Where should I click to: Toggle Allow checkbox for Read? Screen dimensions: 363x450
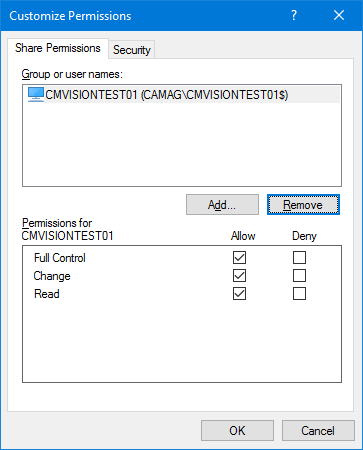239,294
